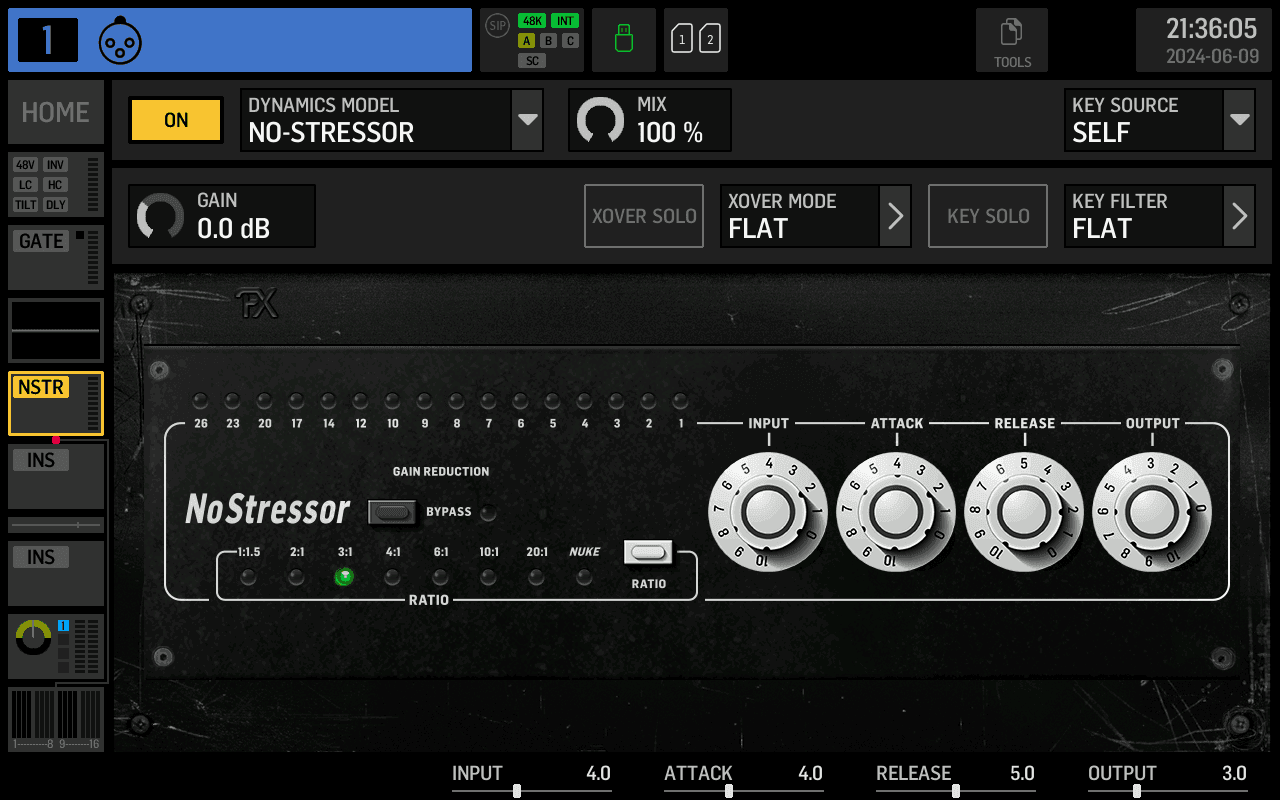Open the Tools menu

click(x=1012, y=40)
